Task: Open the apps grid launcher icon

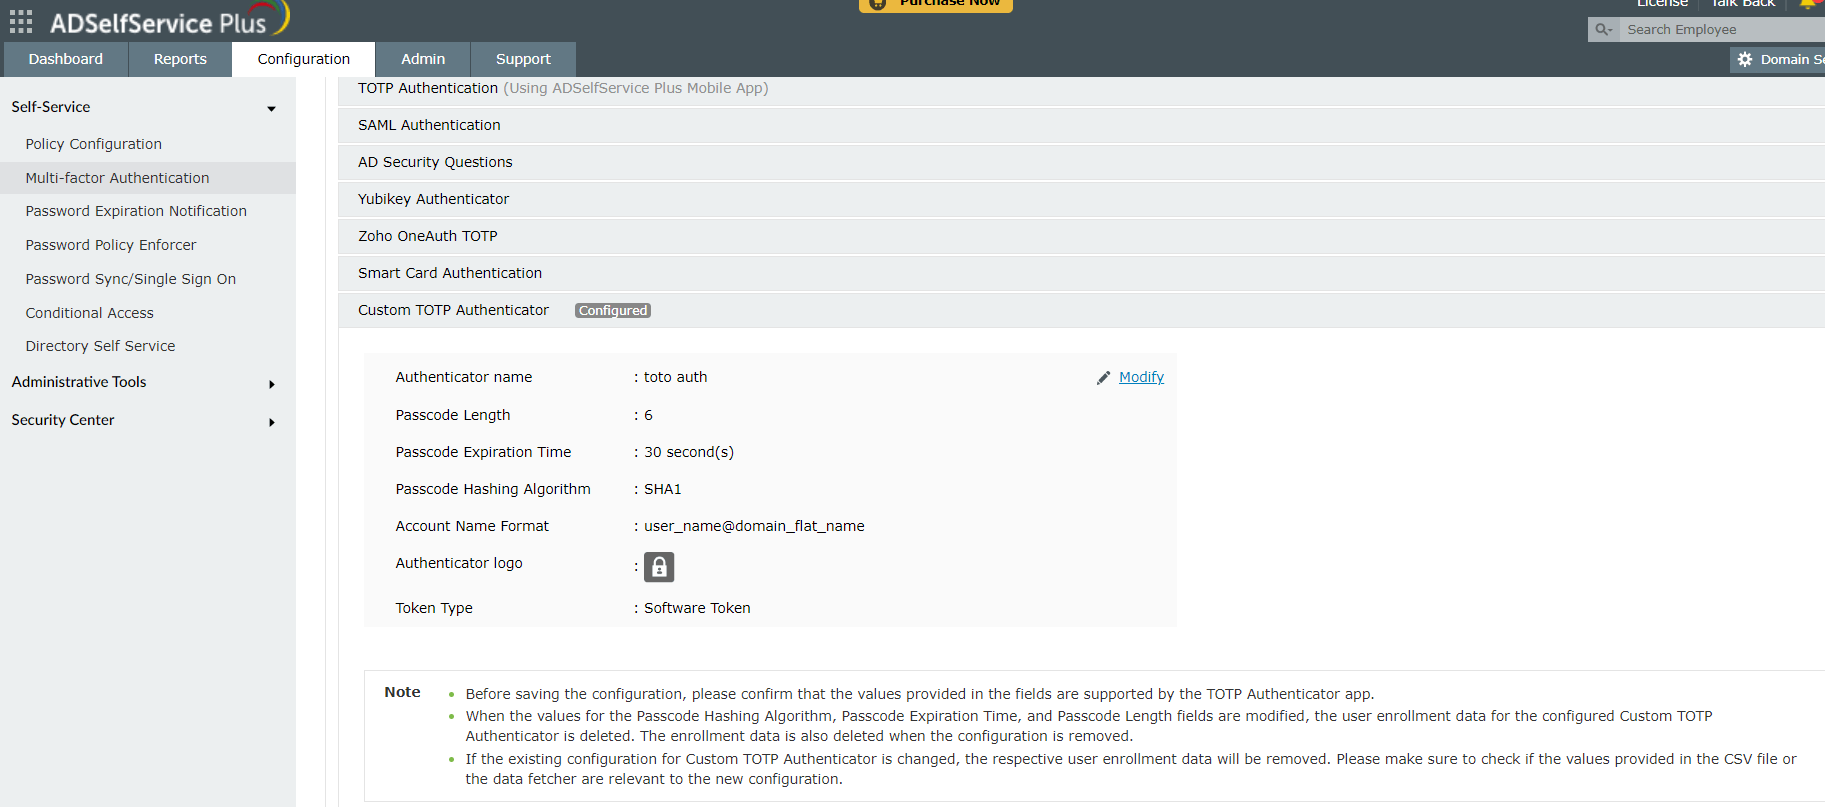Action: pos(21,22)
